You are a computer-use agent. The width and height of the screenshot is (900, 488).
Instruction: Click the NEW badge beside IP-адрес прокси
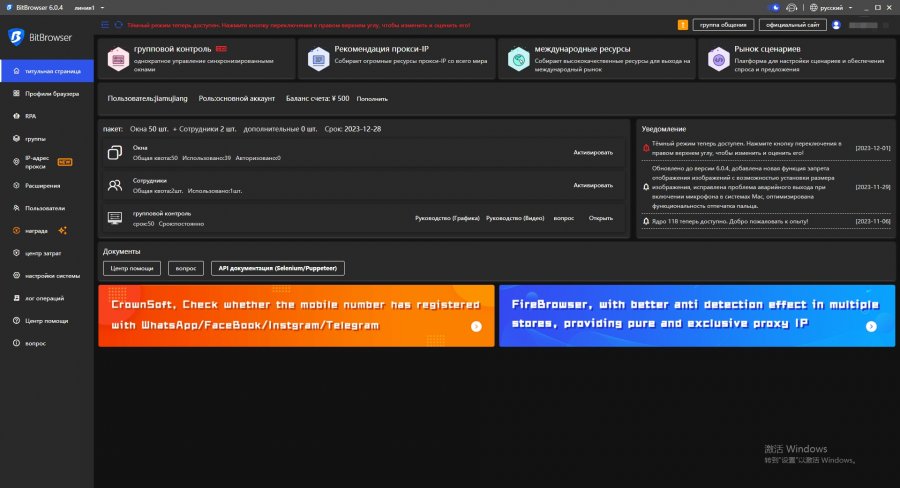(65, 162)
